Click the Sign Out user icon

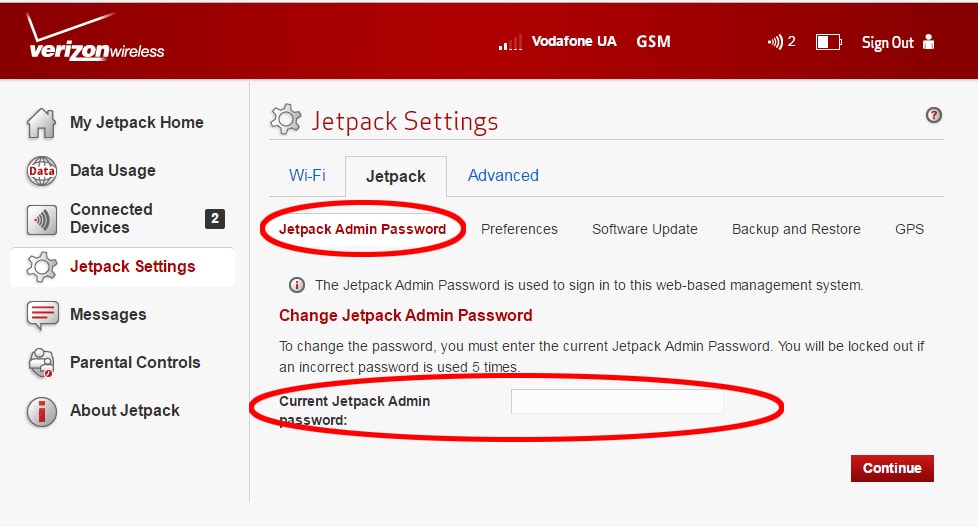928,42
